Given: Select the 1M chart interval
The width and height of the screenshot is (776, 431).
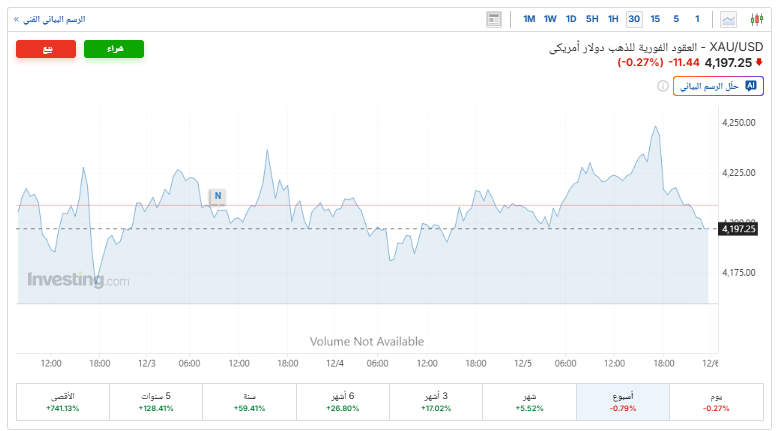Looking at the screenshot, I should [x=529, y=19].
